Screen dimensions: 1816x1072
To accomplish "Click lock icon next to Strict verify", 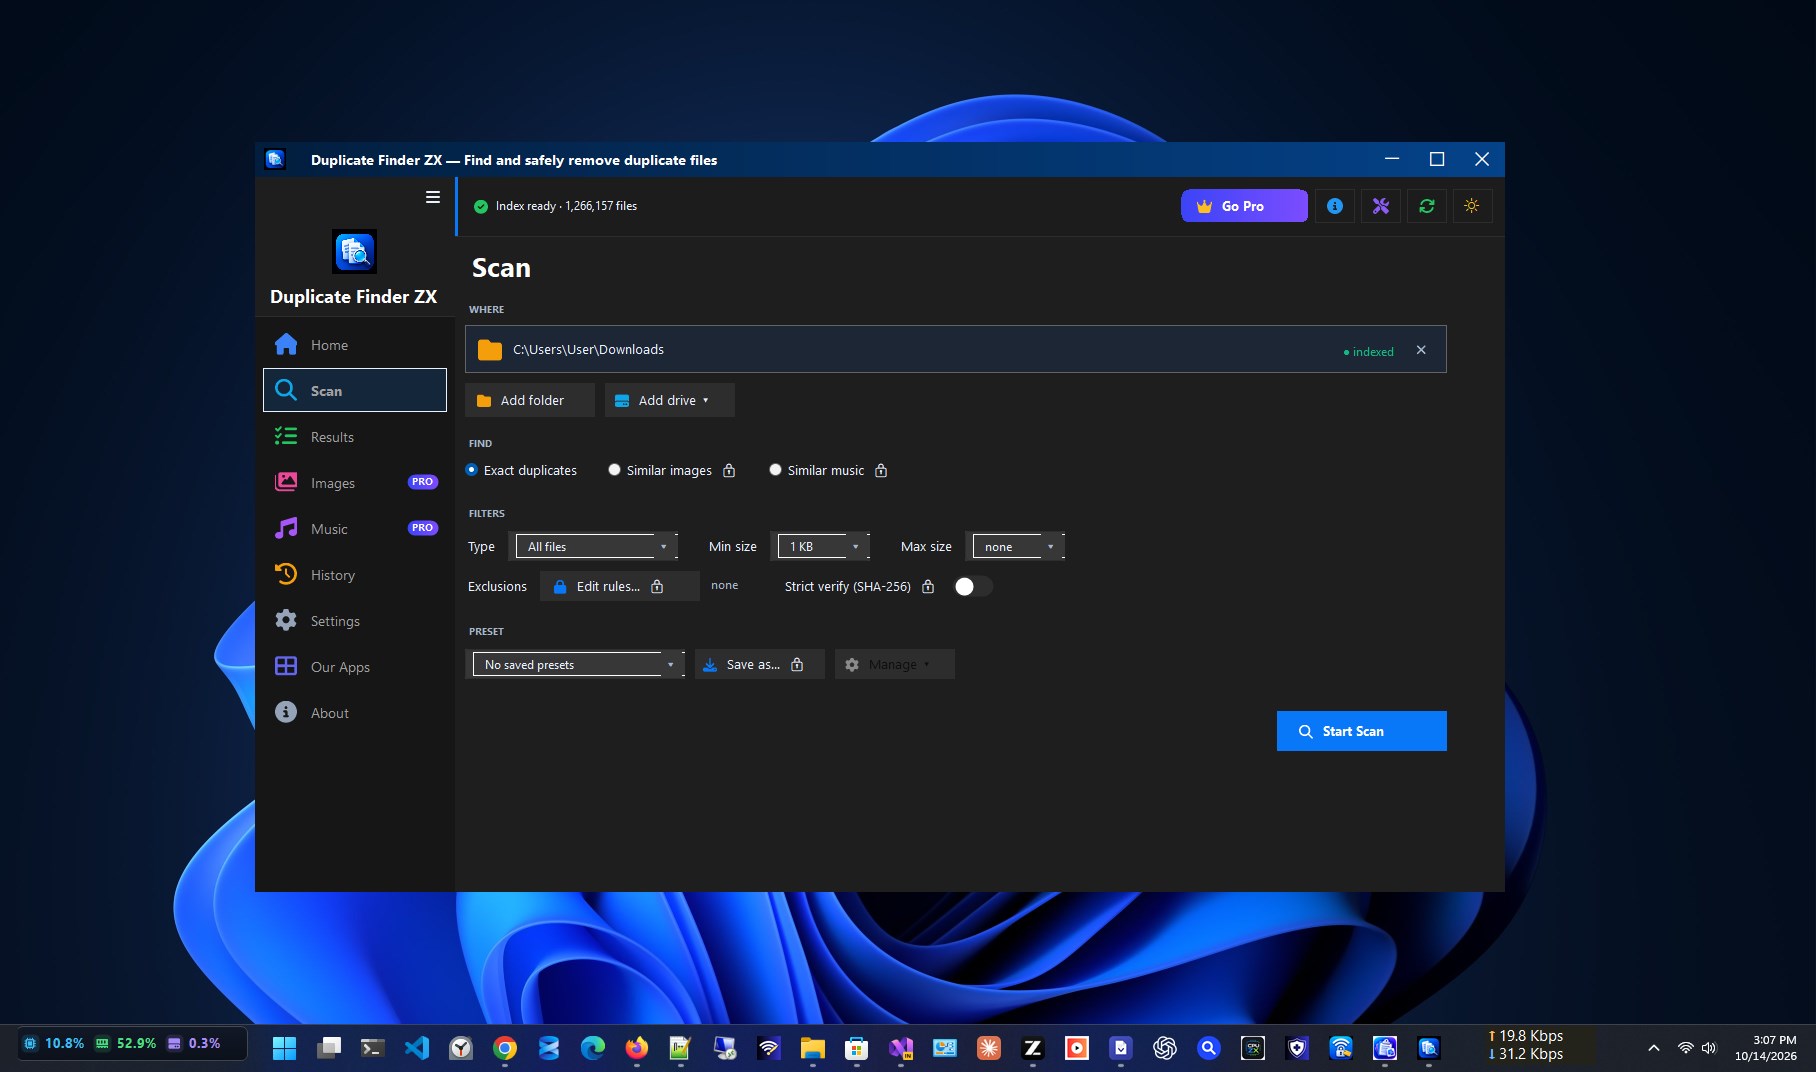I will click(x=928, y=587).
